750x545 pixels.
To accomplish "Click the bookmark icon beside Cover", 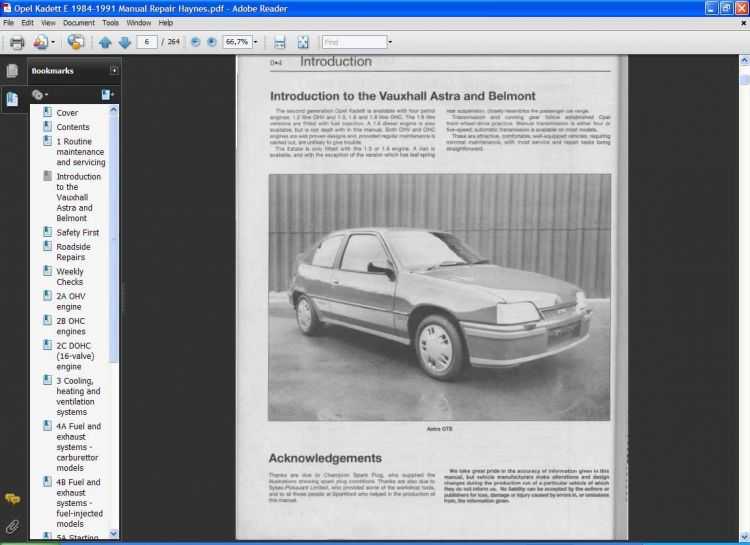I will [x=47, y=112].
